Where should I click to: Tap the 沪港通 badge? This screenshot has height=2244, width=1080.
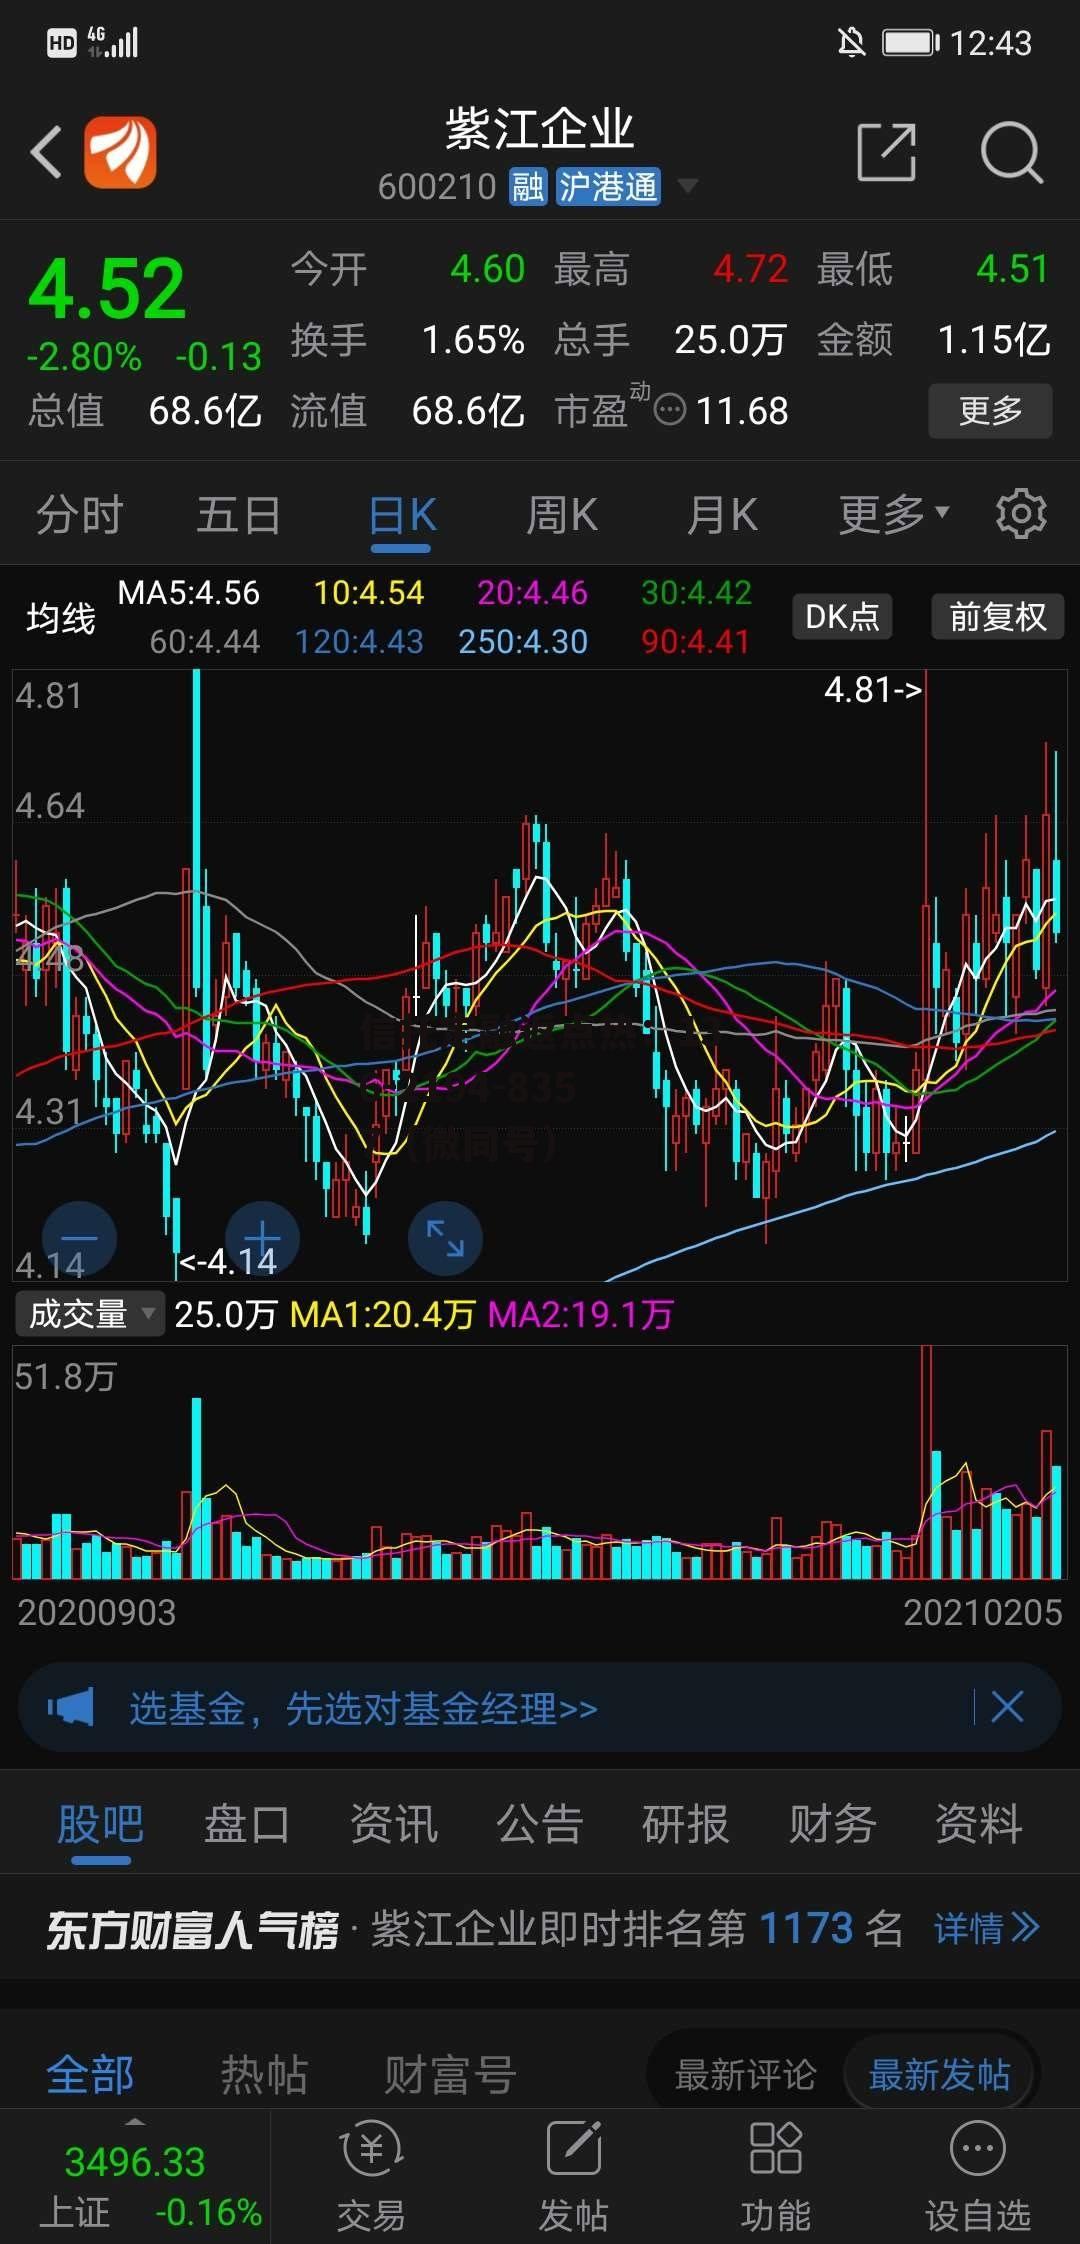tap(608, 186)
